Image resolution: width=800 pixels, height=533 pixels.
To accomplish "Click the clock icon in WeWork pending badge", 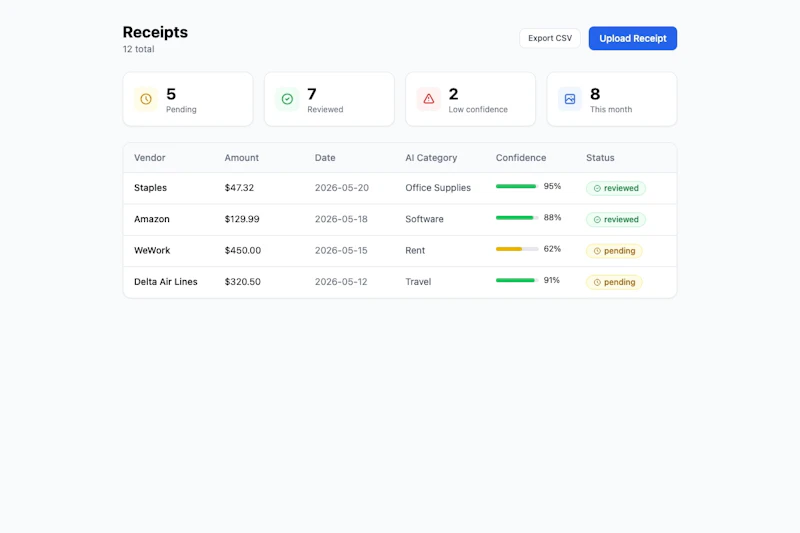I will pyautogui.click(x=597, y=251).
